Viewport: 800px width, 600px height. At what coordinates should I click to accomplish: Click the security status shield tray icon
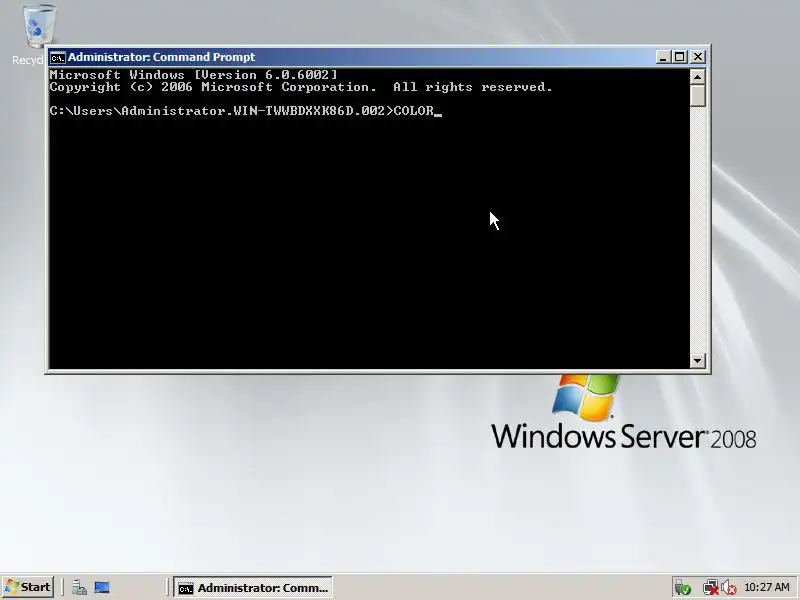[x=682, y=588]
